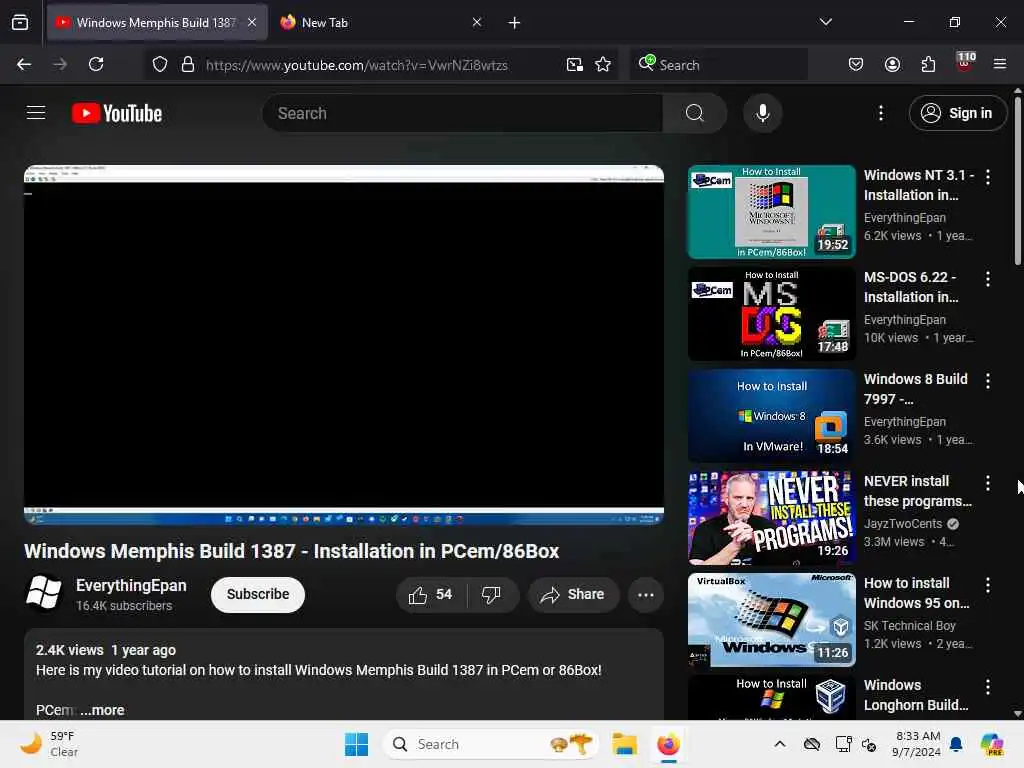The image size is (1024, 768).
Task: Open the NEVER INSTALL THESE PROGRAMS thumbnail
Action: point(772,518)
